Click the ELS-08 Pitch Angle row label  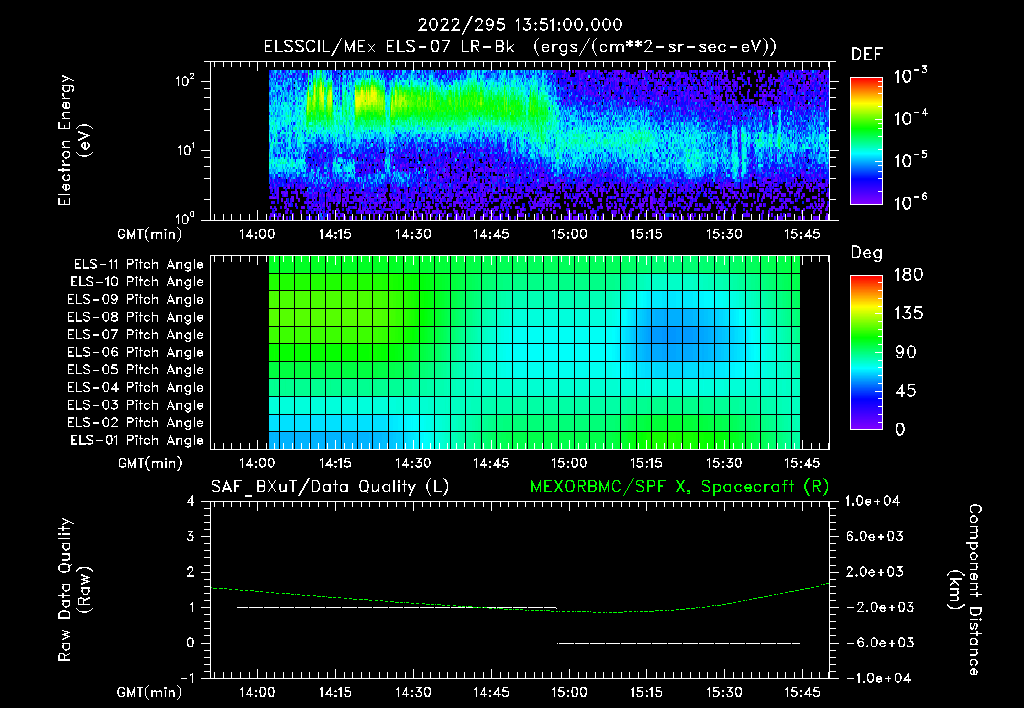(136, 317)
